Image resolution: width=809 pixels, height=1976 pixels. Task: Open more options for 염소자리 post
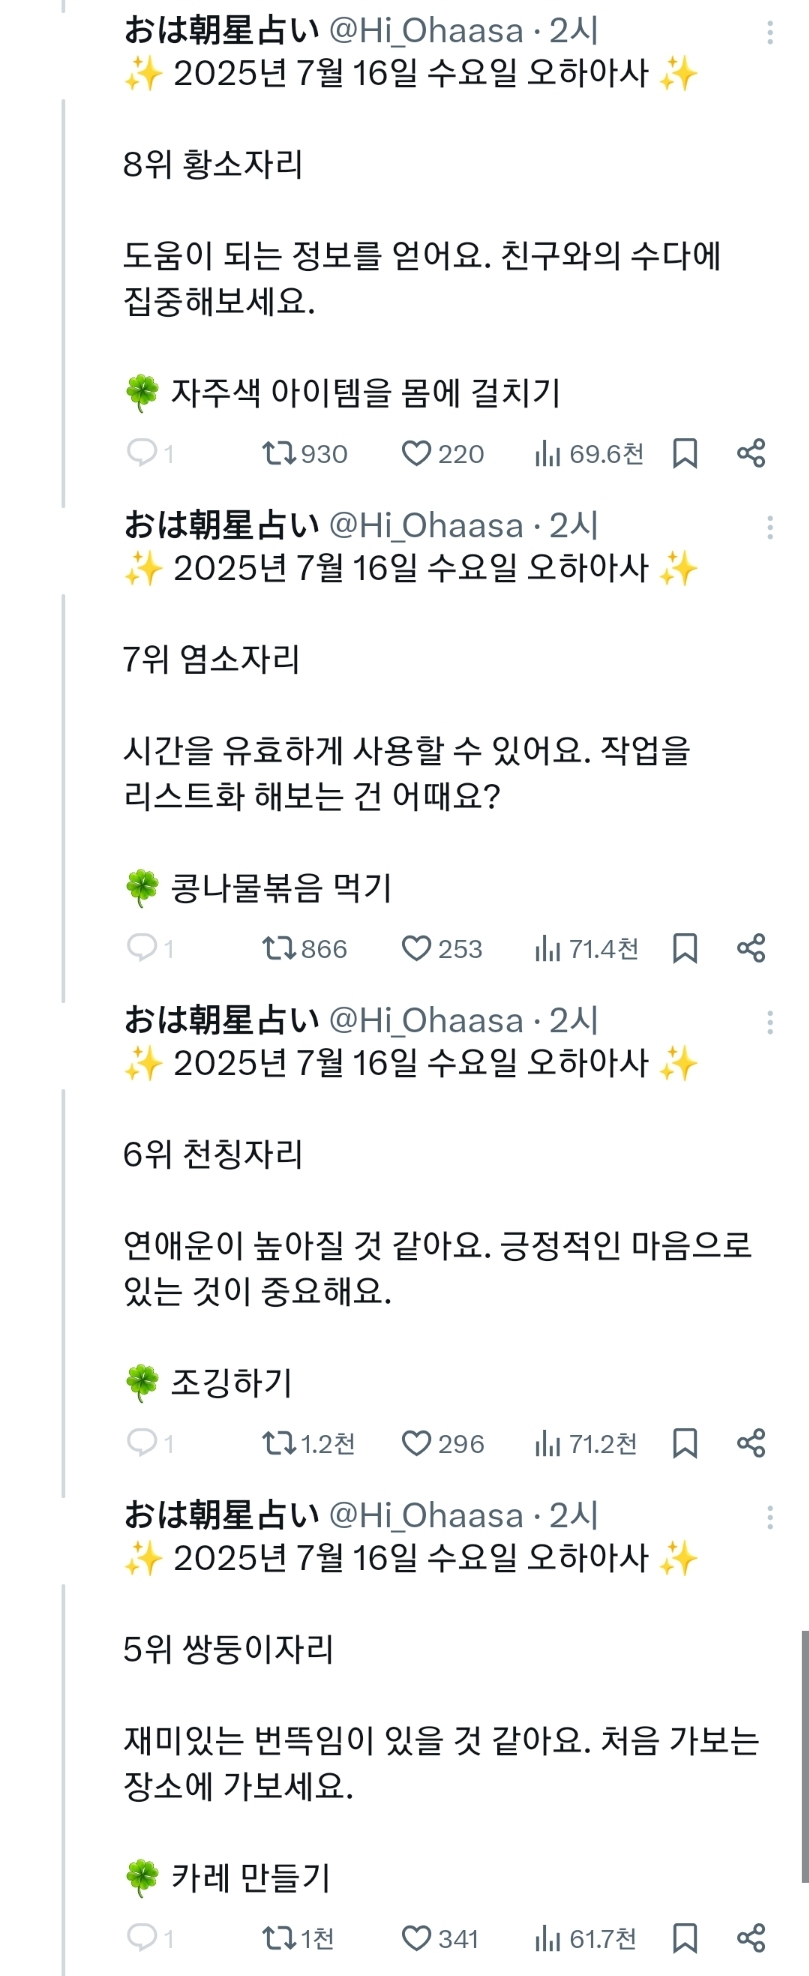pos(770,527)
